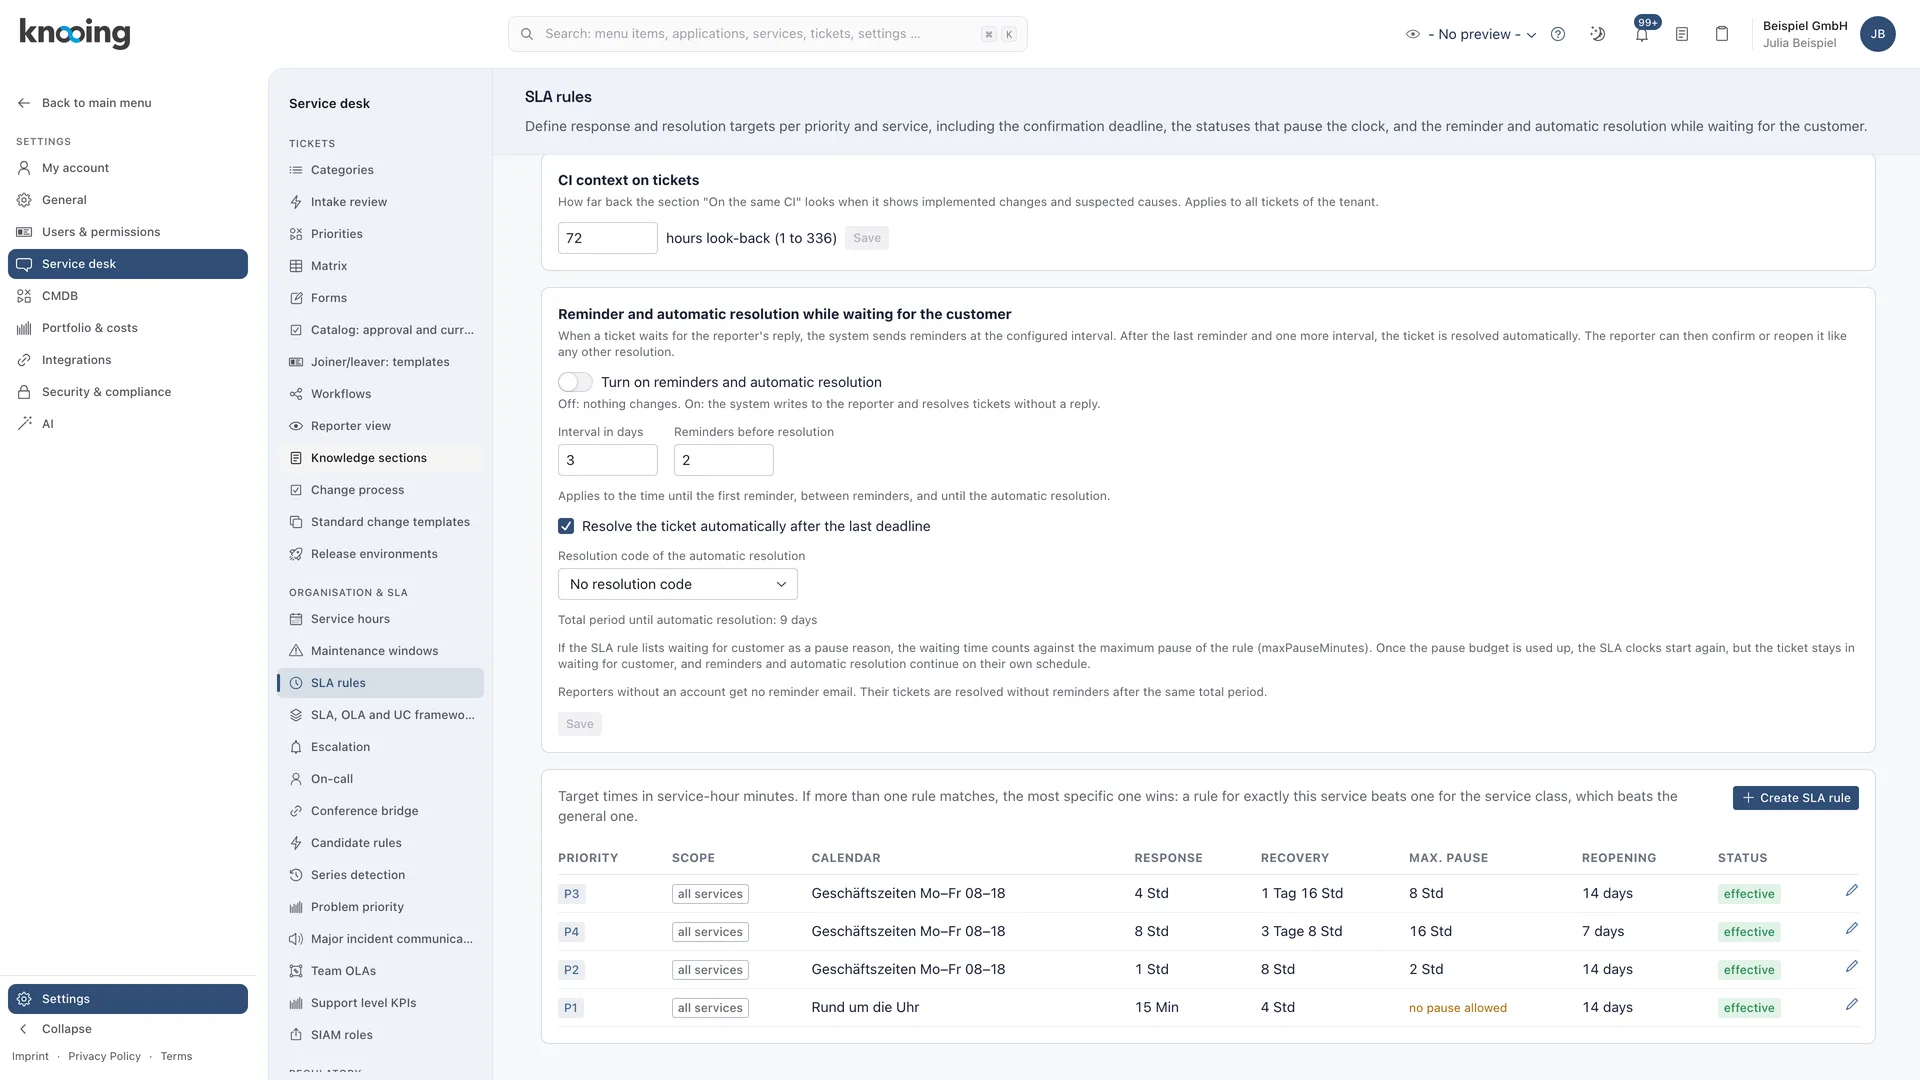Open the No resolution code dropdown
The width and height of the screenshot is (1920, 1080).
pos(677,584)
